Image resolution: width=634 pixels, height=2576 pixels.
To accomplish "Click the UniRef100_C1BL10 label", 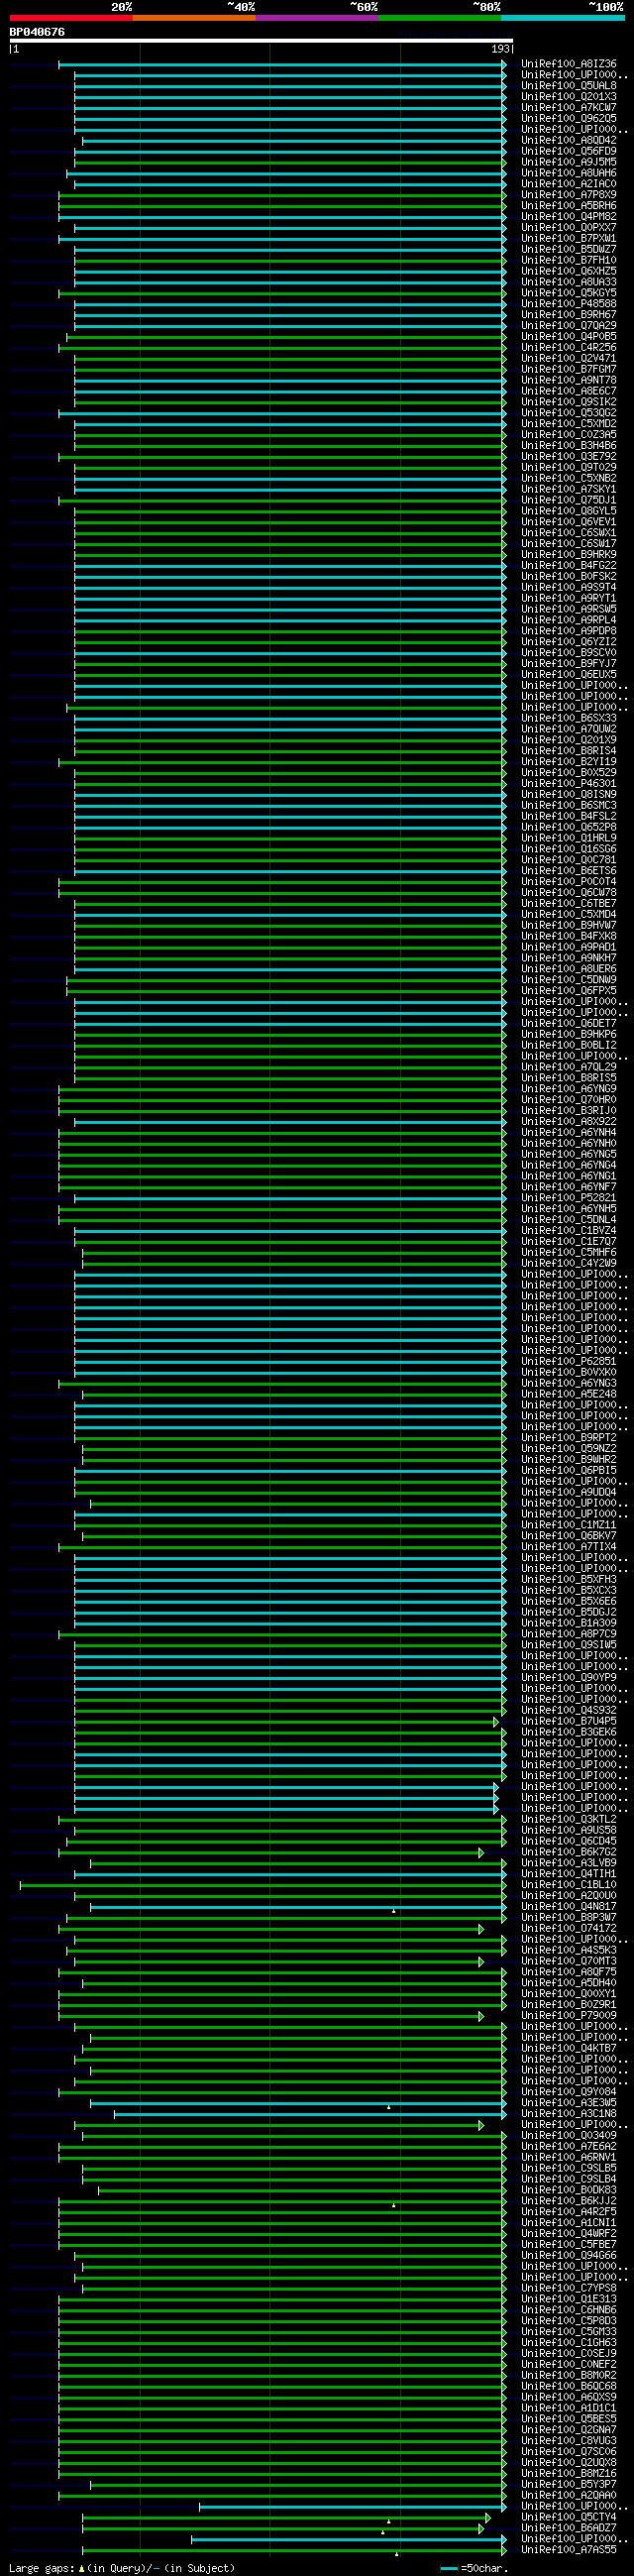I will [569, 1884].
